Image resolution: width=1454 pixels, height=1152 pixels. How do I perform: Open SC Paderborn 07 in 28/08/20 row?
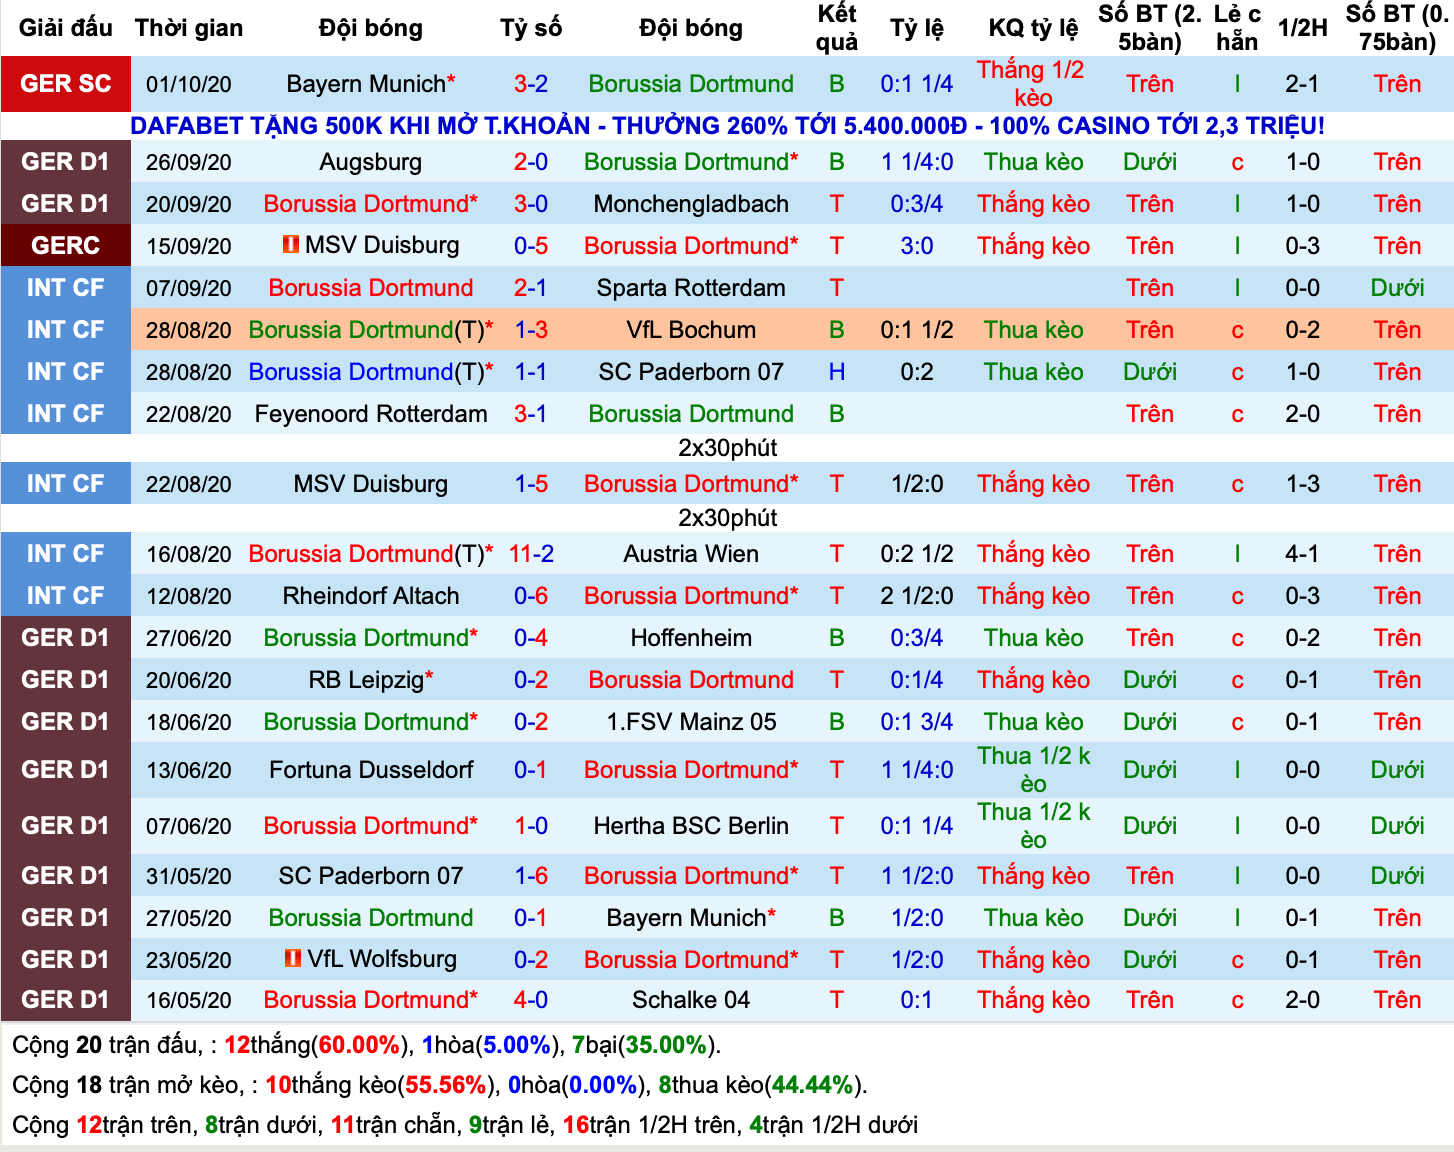pos(691,372)
